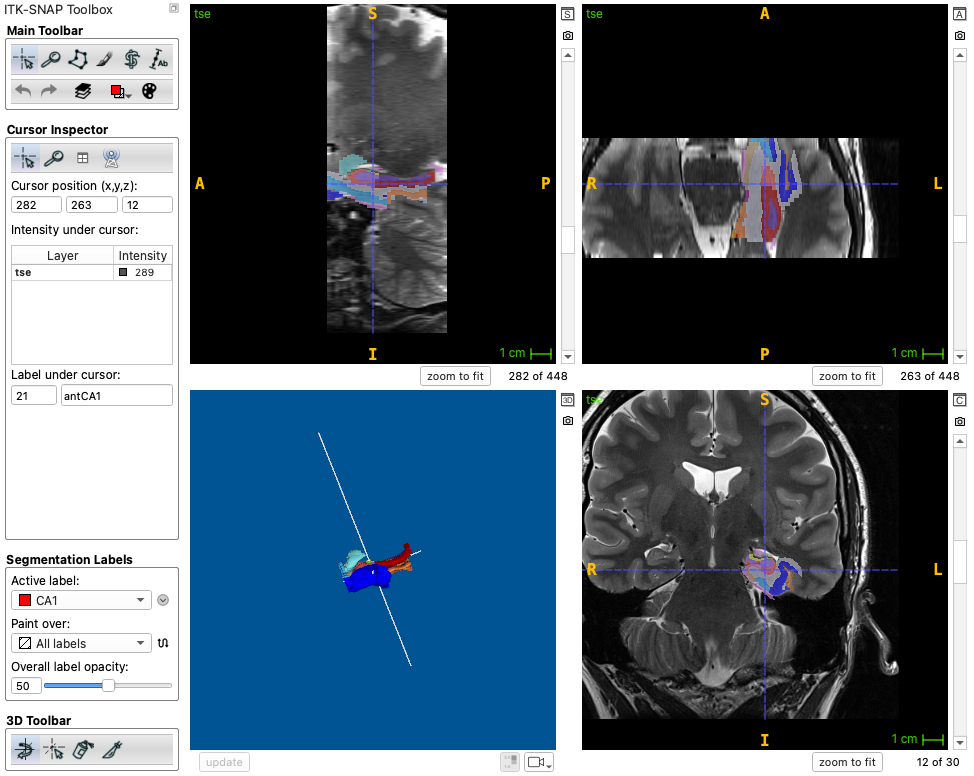
Task: Toggle the coronal view layout C button
Action: [959, 400]
